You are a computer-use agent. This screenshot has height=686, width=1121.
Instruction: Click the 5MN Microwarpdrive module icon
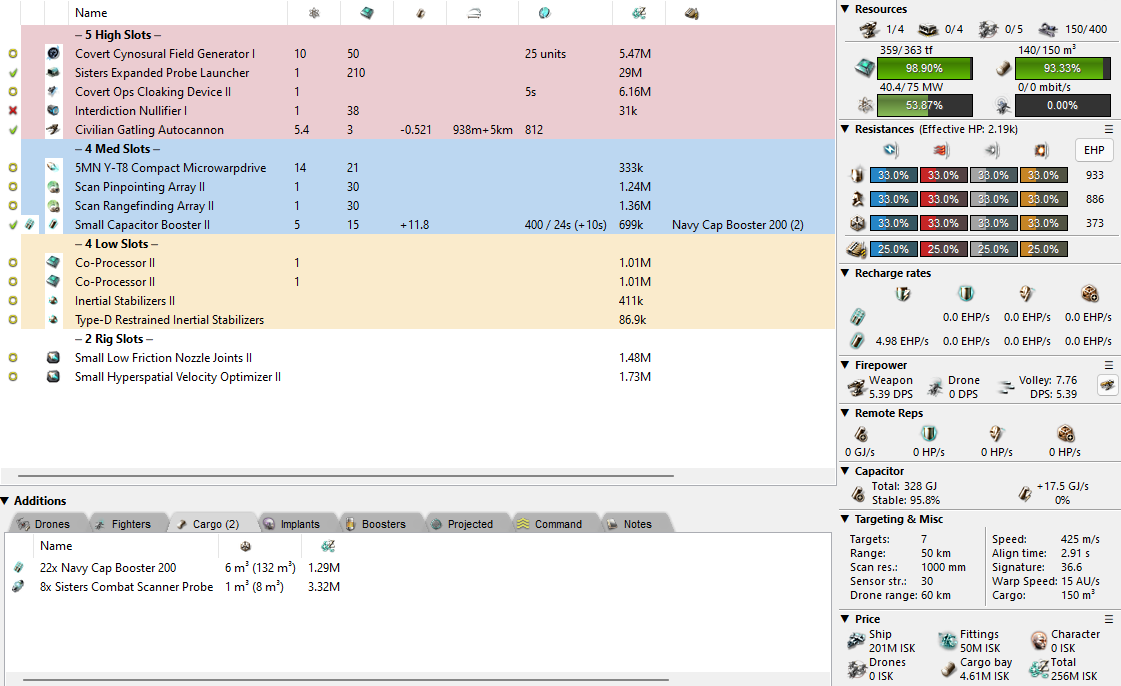click(x=53, y=168)
